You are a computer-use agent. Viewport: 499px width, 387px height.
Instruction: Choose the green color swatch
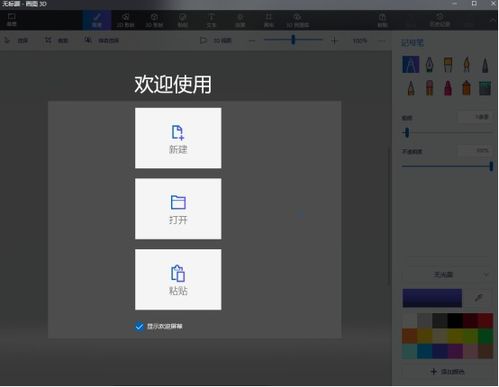pos(485,336)
